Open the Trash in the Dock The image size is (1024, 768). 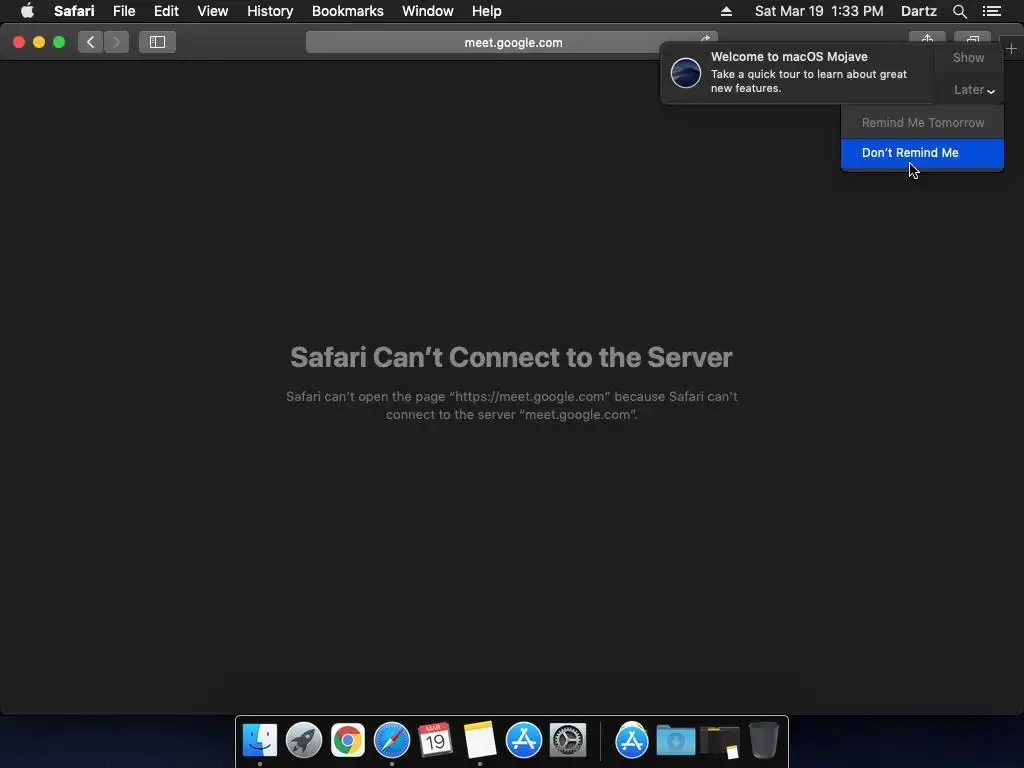pos(763,741)
